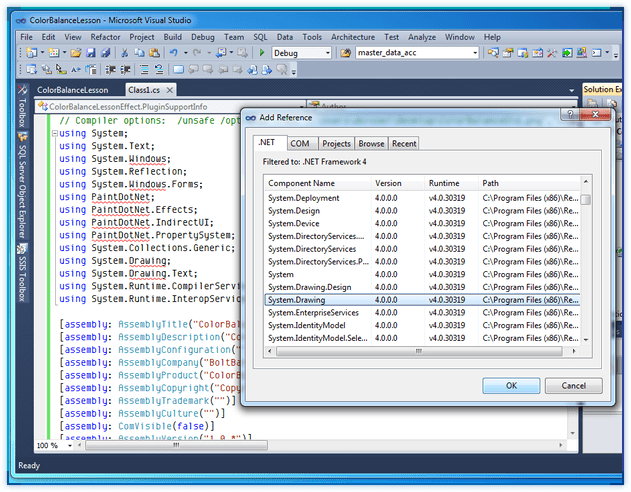Collapse the using directives outline block

(x=54, y=133)
